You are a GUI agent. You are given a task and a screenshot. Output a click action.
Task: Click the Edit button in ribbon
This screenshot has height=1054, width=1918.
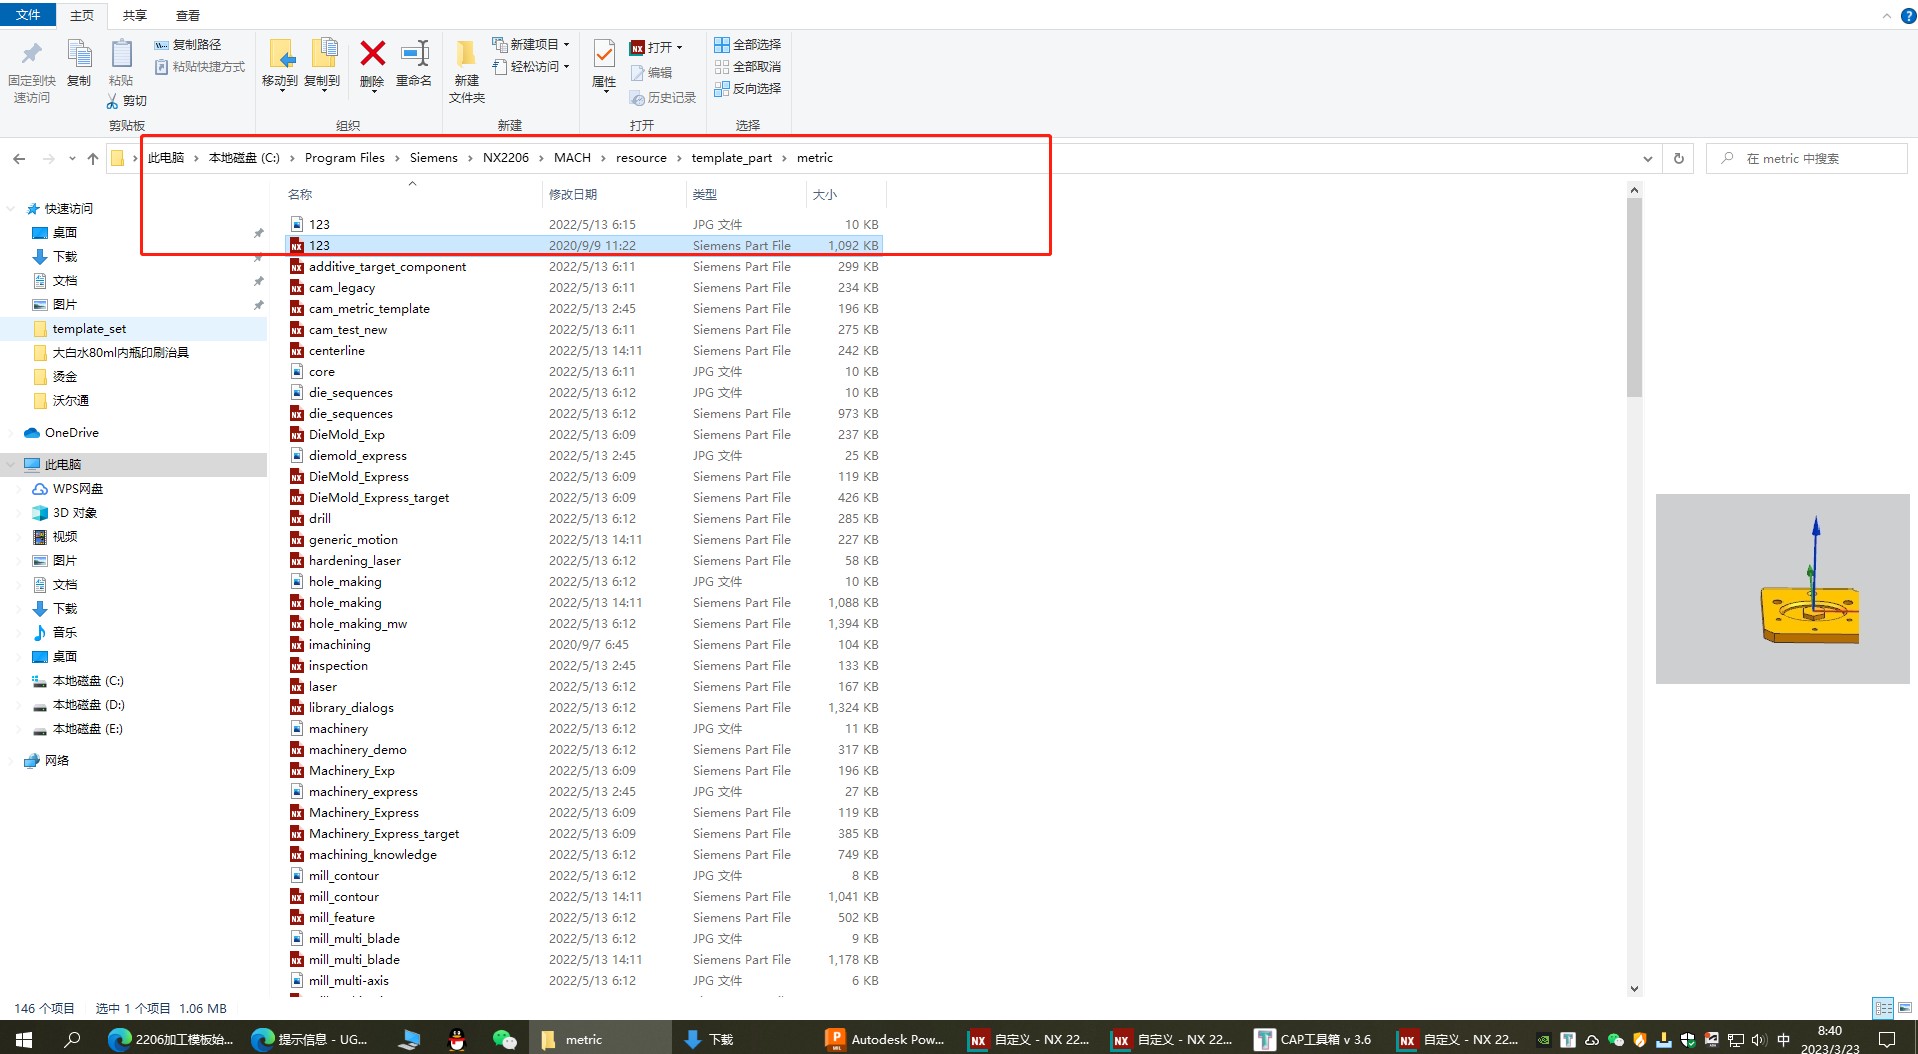pyautogui.click(x=651, y=73)
